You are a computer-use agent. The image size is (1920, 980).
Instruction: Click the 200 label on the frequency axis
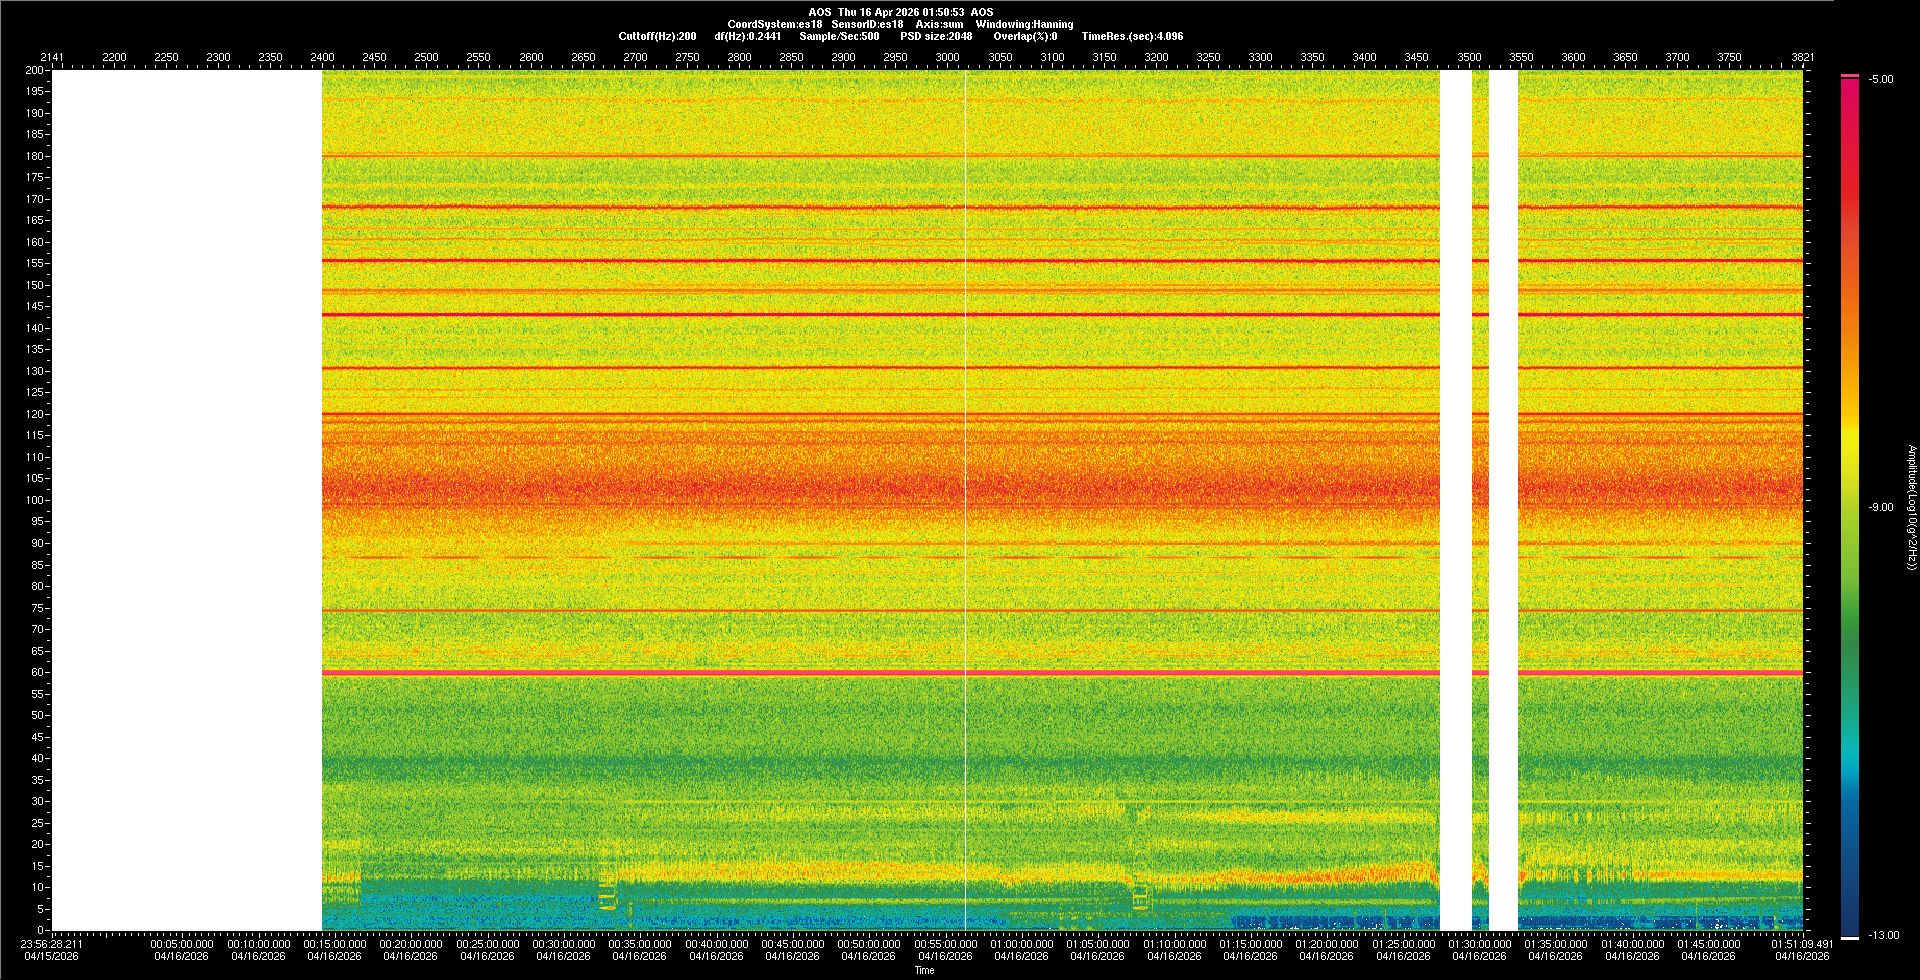point(34,71)
